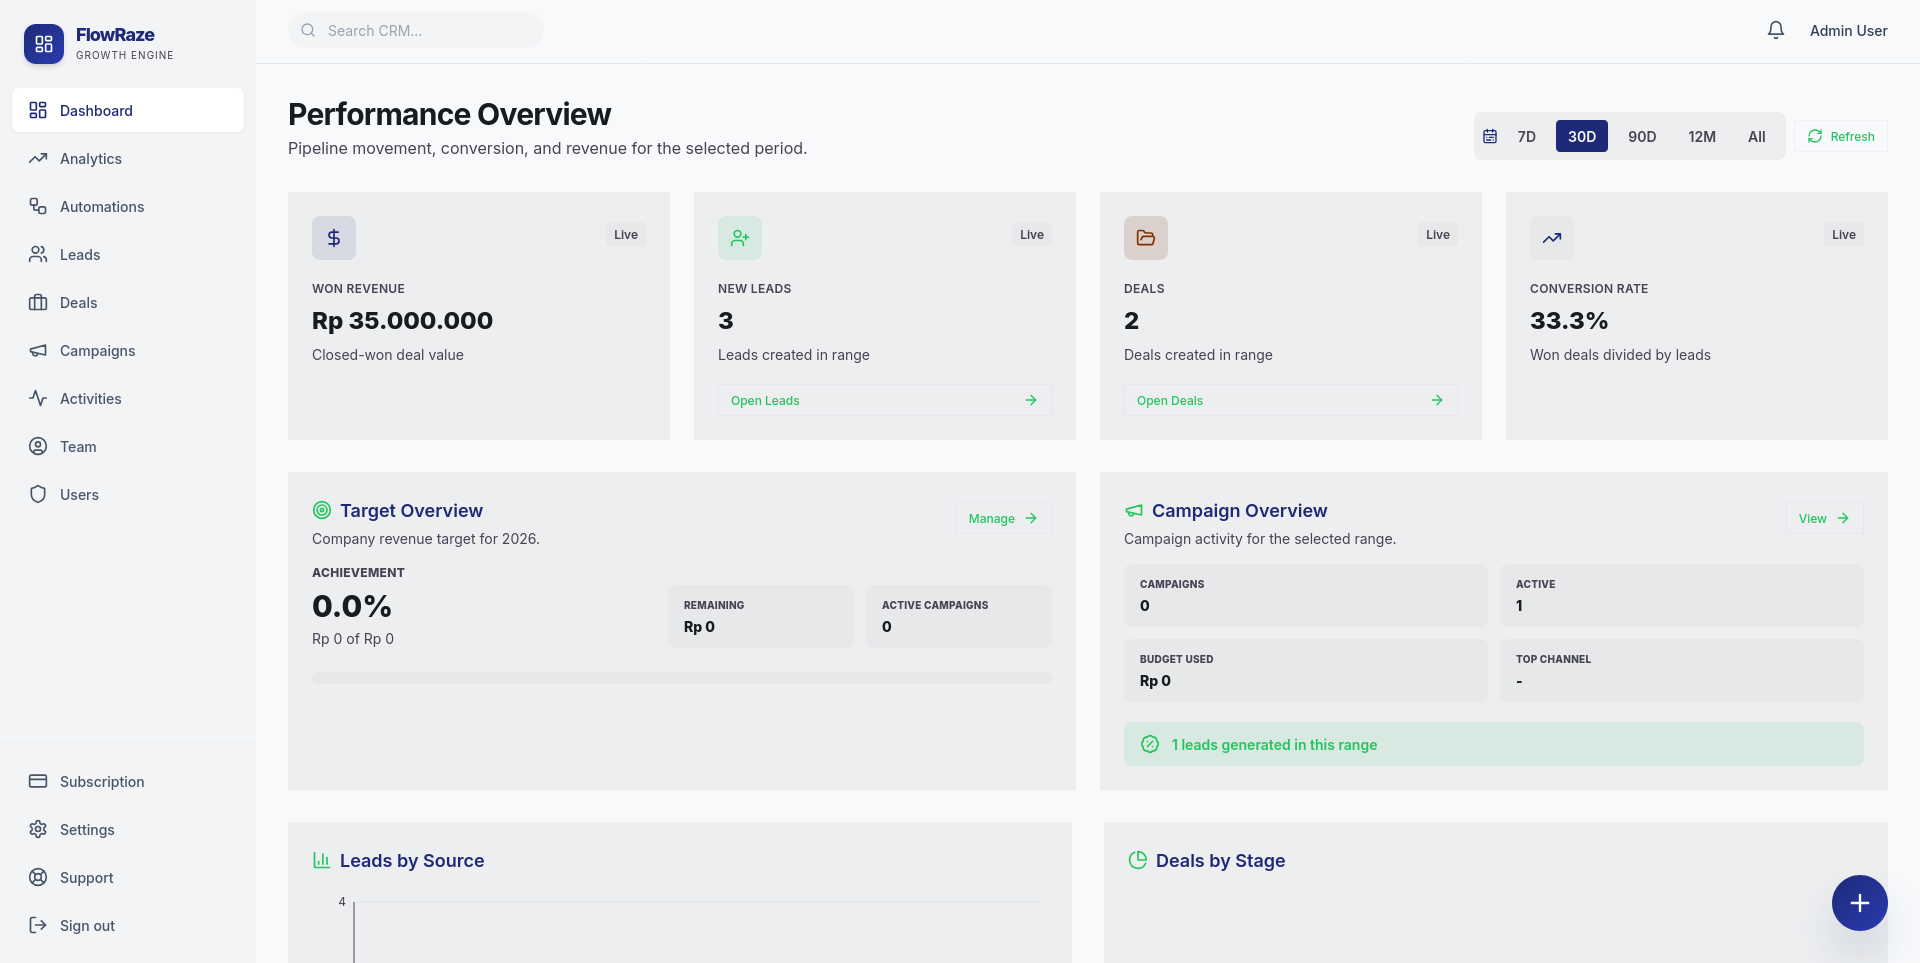
Task: Click the Live badge on Won Revenue
Action: click(626, 234)
